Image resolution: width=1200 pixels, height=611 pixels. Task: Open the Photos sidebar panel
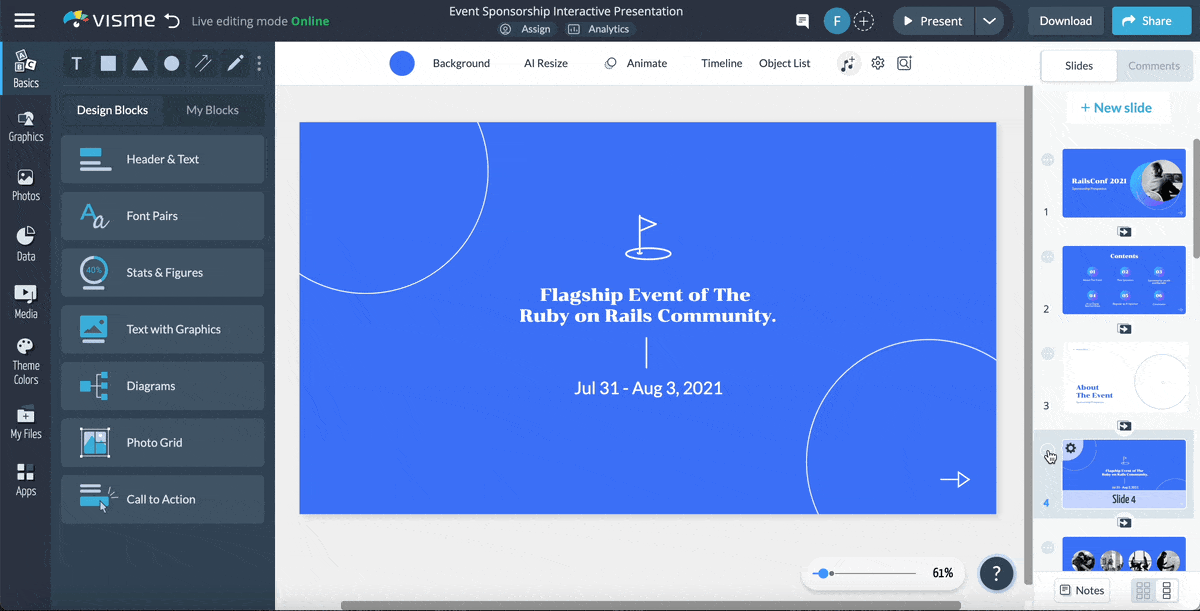point(26,185)
